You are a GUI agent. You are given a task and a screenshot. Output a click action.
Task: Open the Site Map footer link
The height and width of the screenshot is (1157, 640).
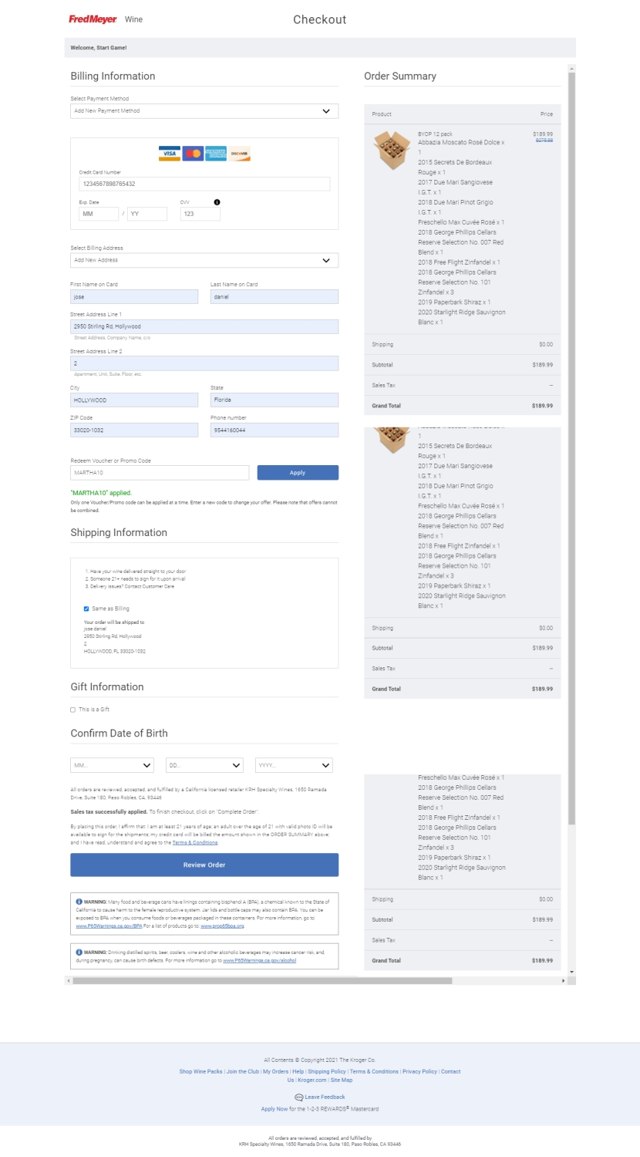(341, 1080)
